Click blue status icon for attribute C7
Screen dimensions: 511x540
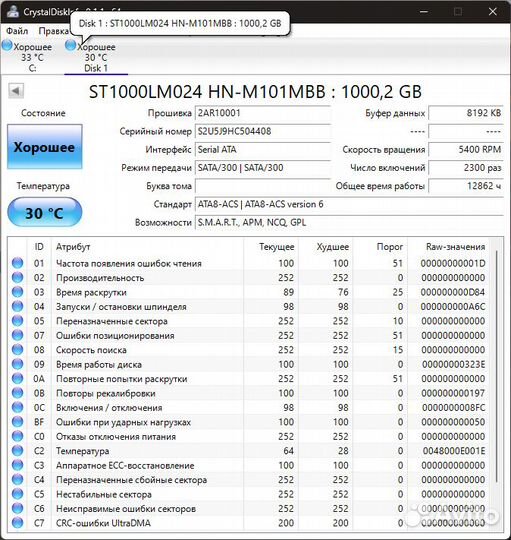(x=17, y=523)
